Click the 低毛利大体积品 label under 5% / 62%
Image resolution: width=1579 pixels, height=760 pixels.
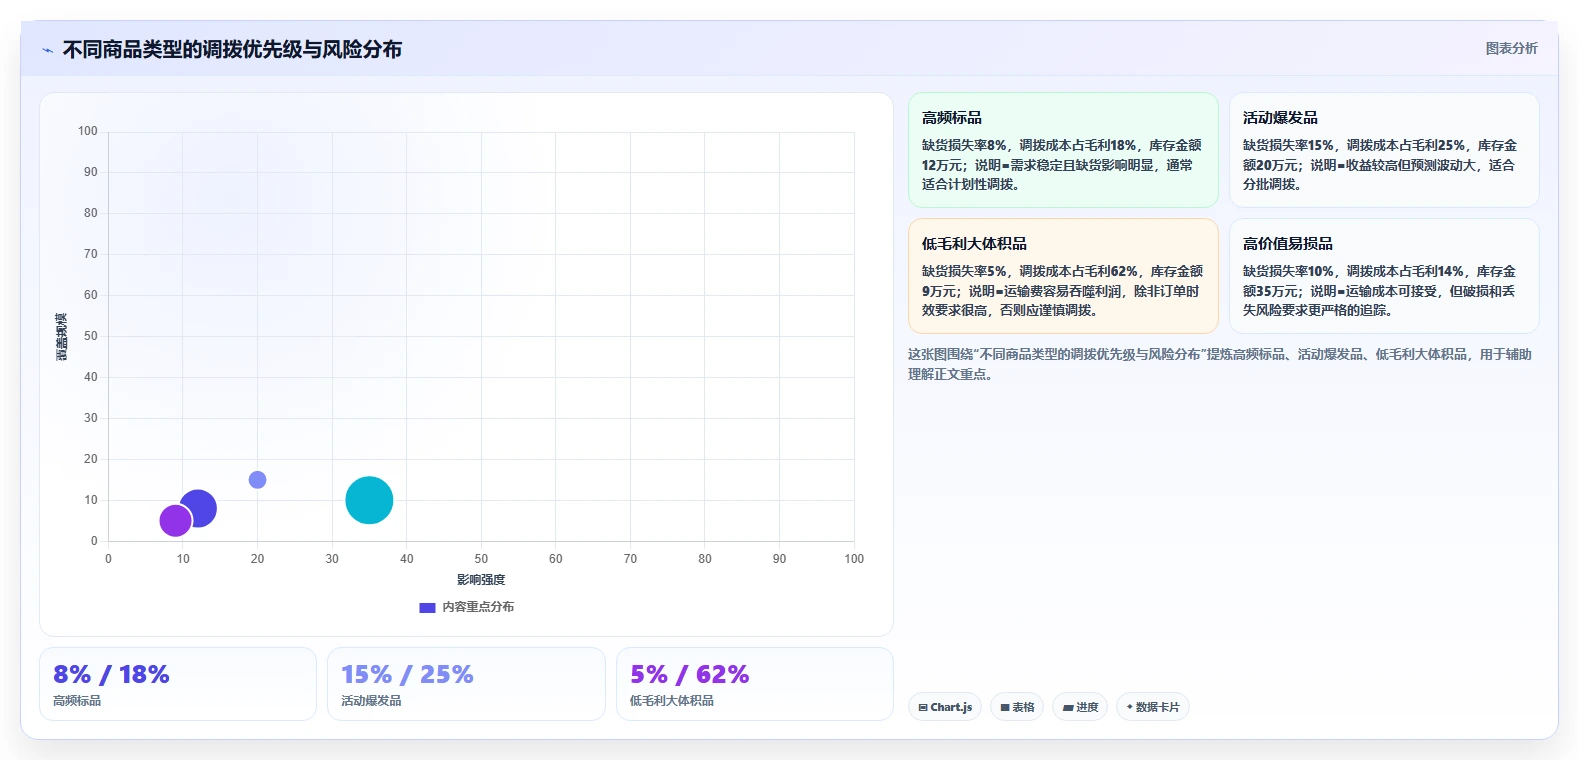click(x=672, y=701)
